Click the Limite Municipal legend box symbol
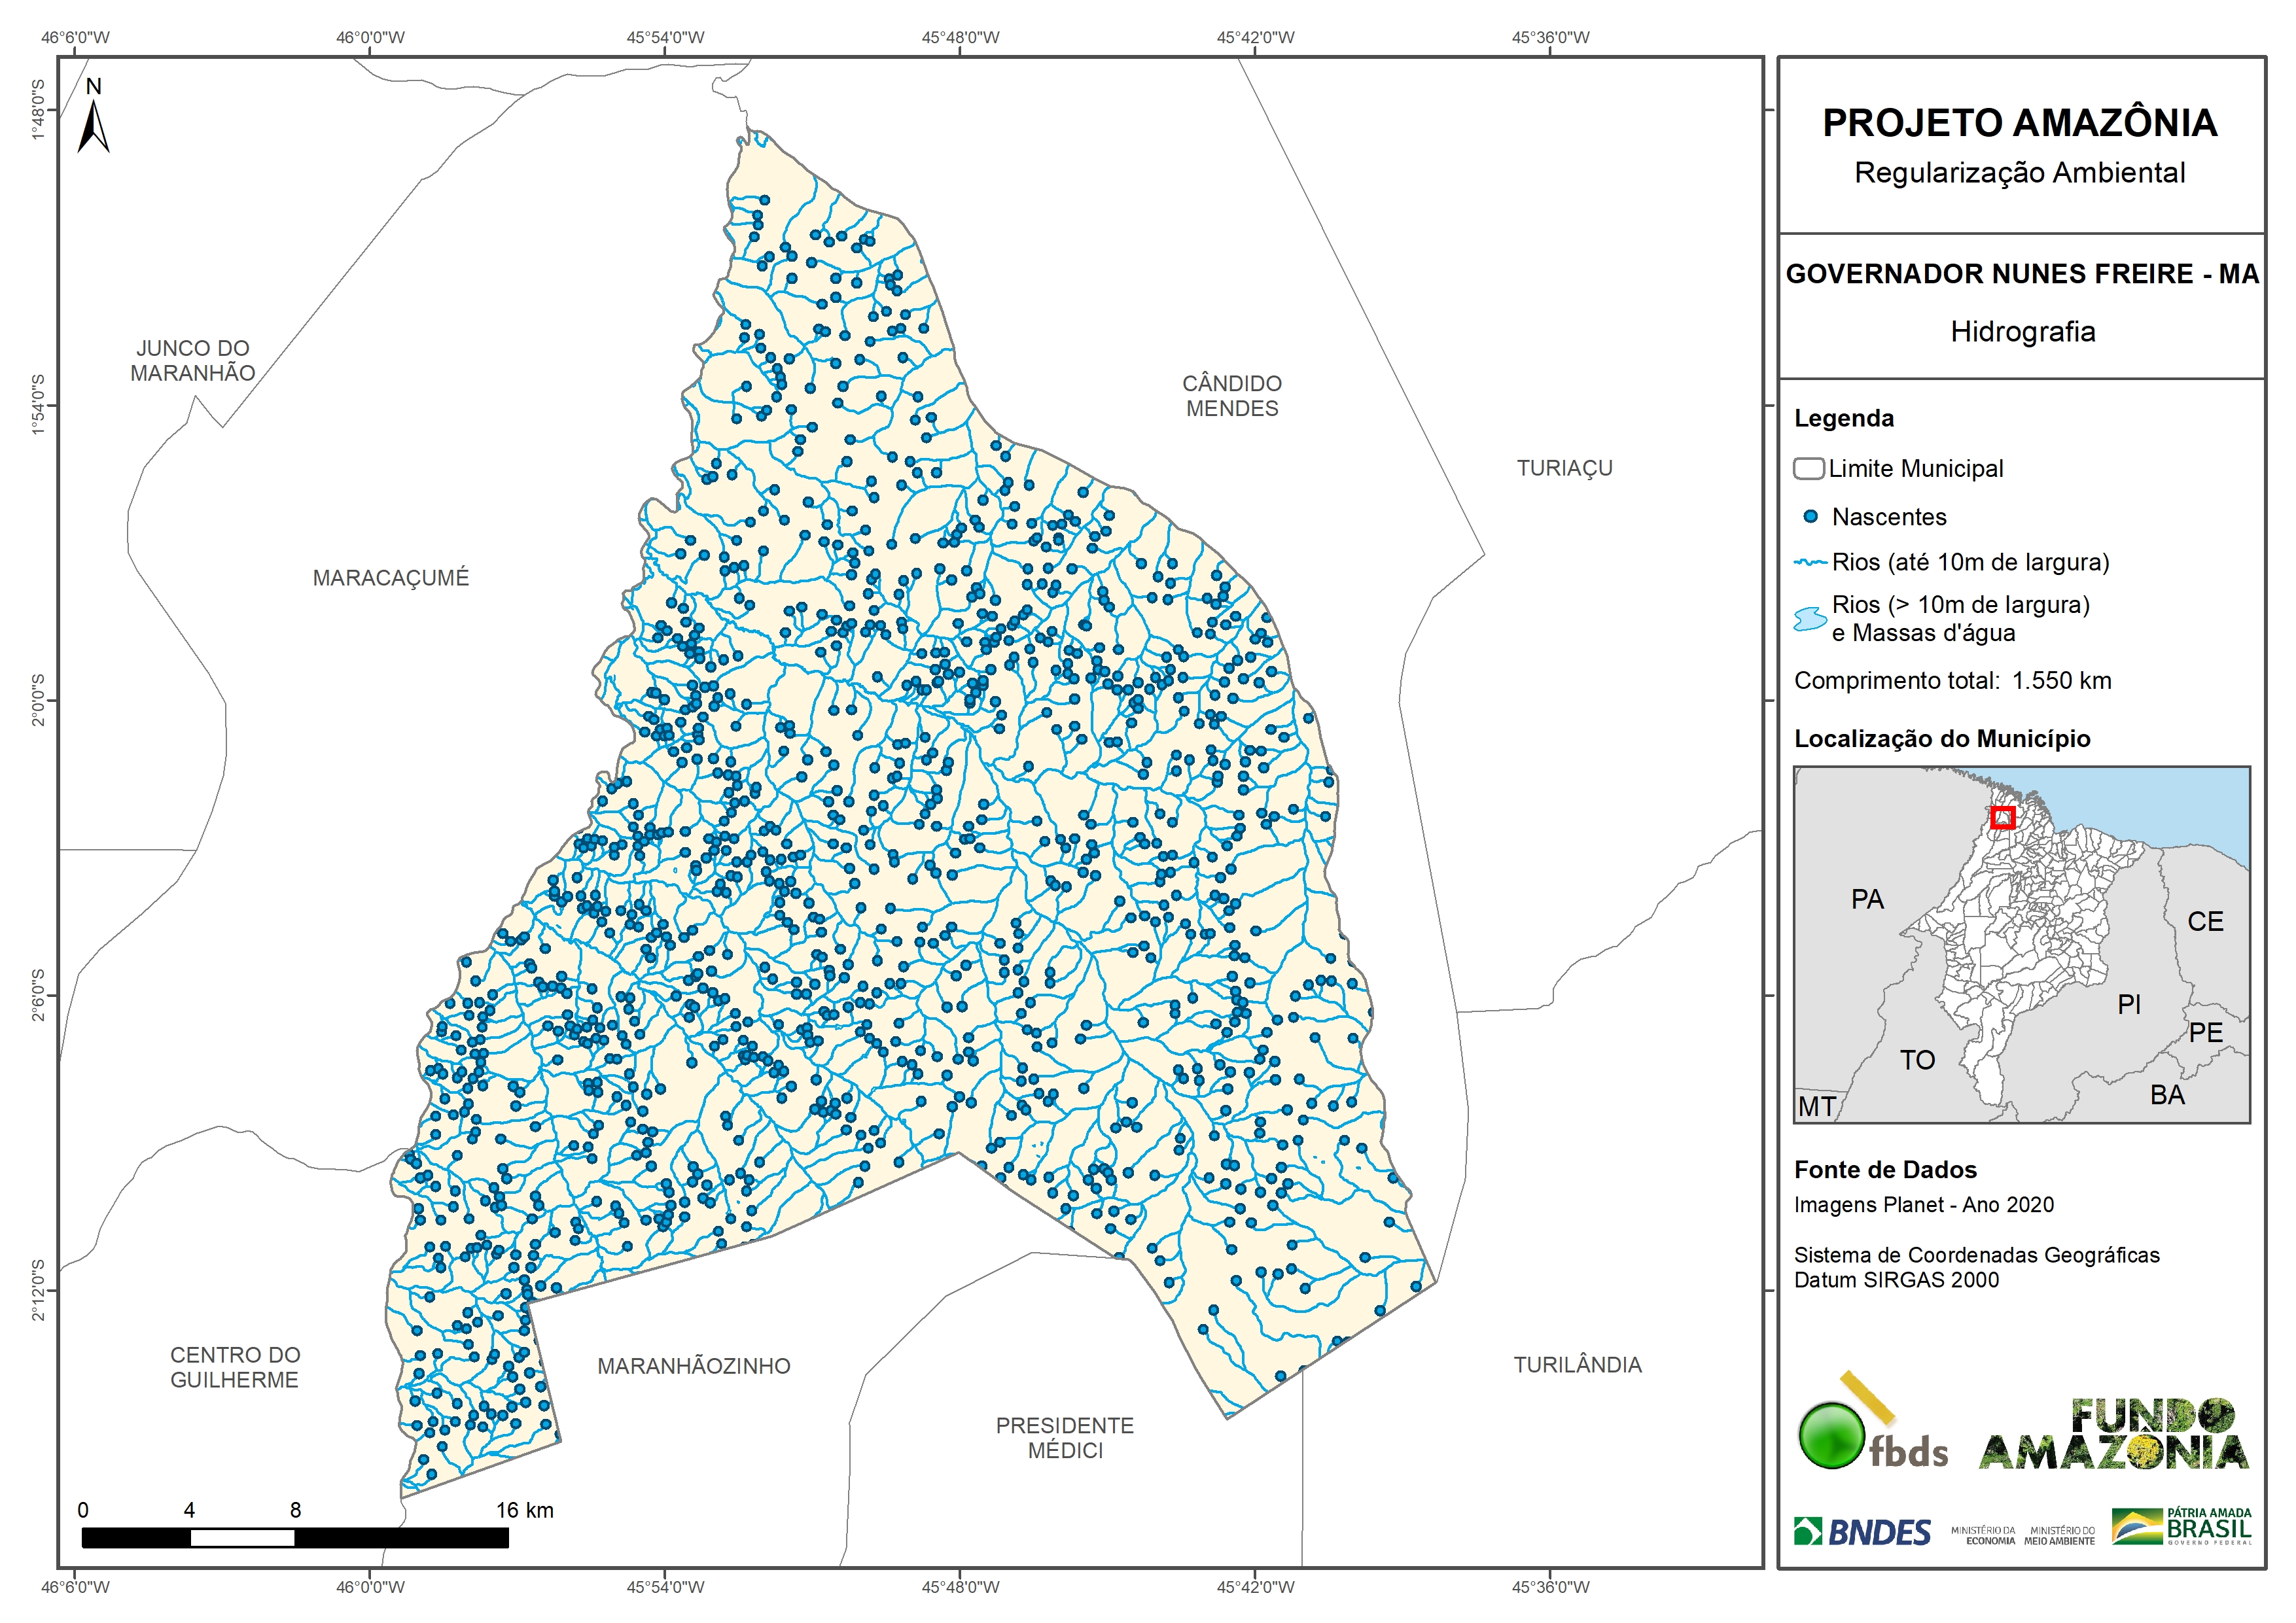The height and width of the screenshot is (1623, 2296). pyautogui.click(x=1808, y=468)
